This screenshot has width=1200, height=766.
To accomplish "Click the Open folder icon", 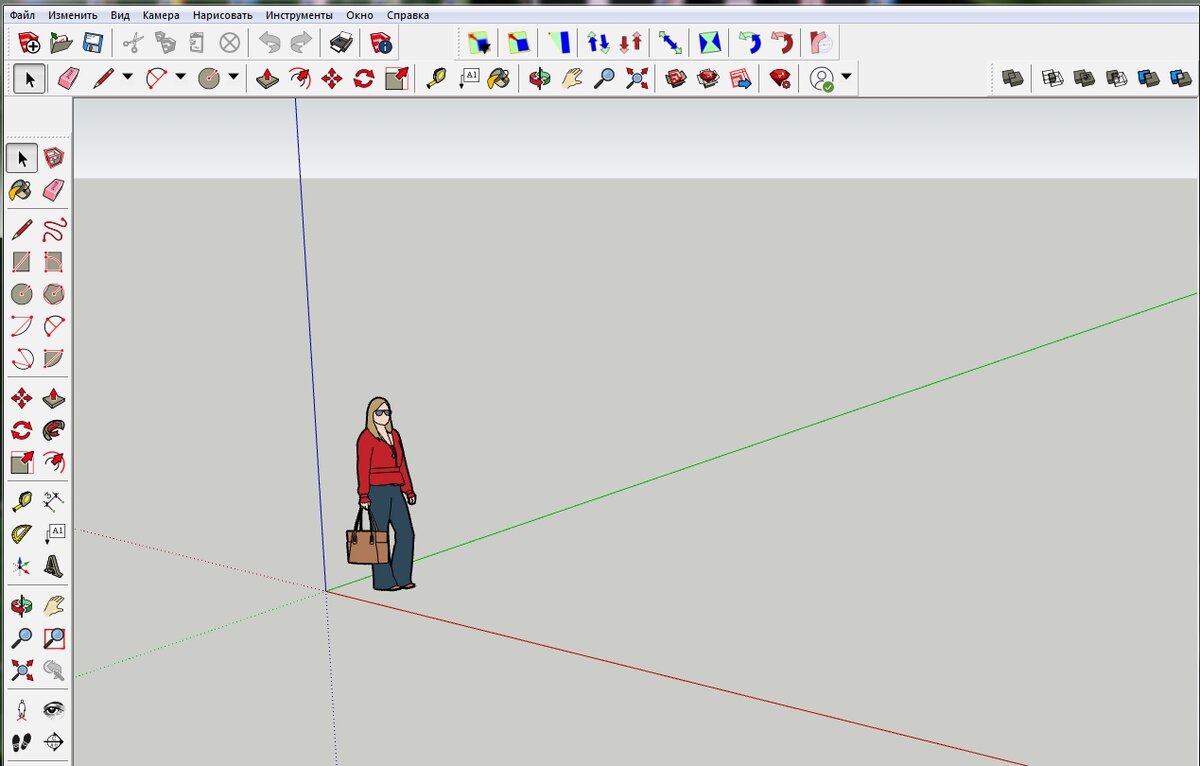I will click(61, 43).
